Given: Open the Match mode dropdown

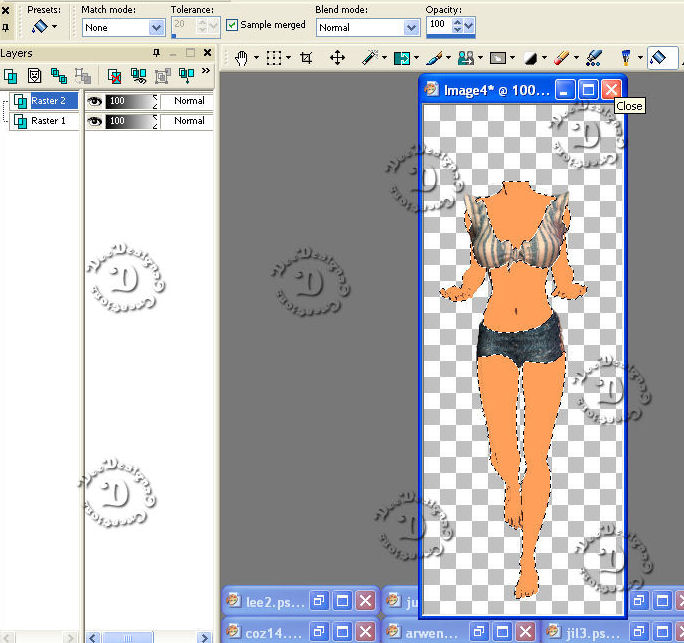Looking at the screenshot, I should 156,28.
